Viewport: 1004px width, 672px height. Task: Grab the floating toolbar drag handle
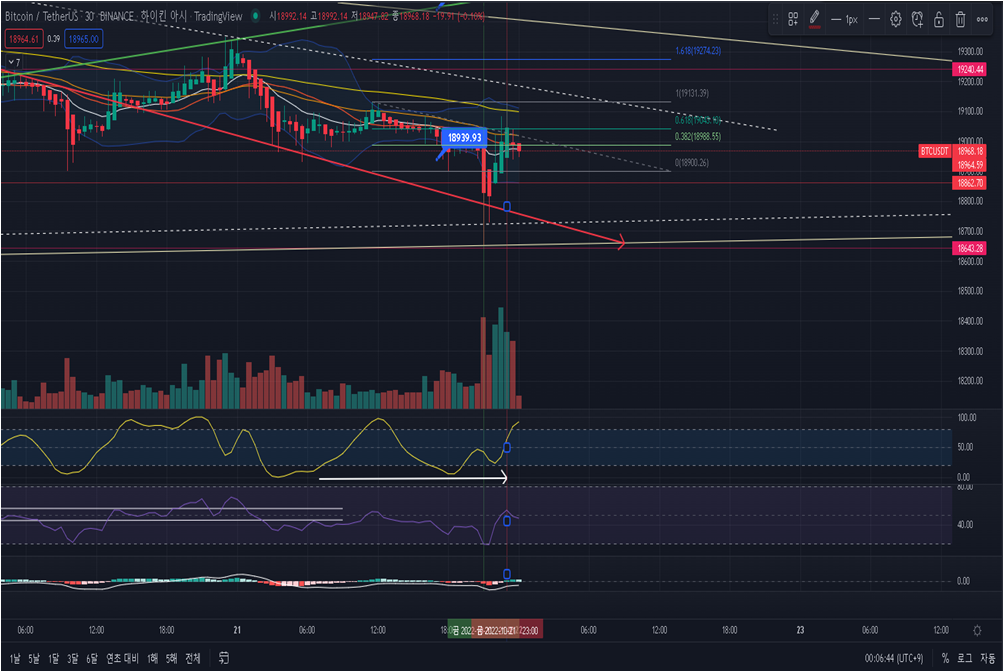click(x=775, y=19)
